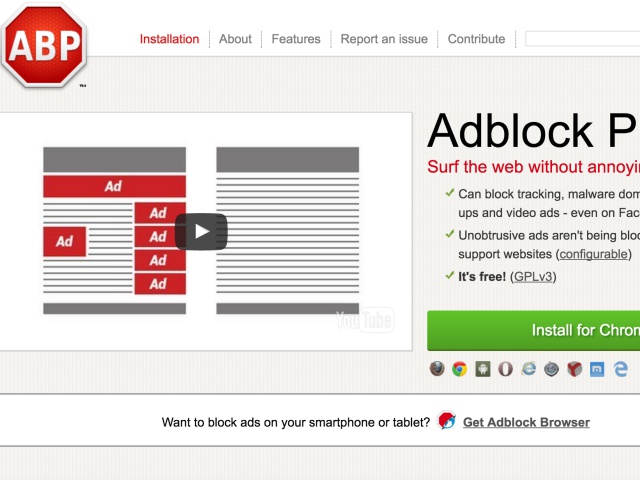Click the ABP stop-sign logo
640x480 pixels.
pos(44,45)
